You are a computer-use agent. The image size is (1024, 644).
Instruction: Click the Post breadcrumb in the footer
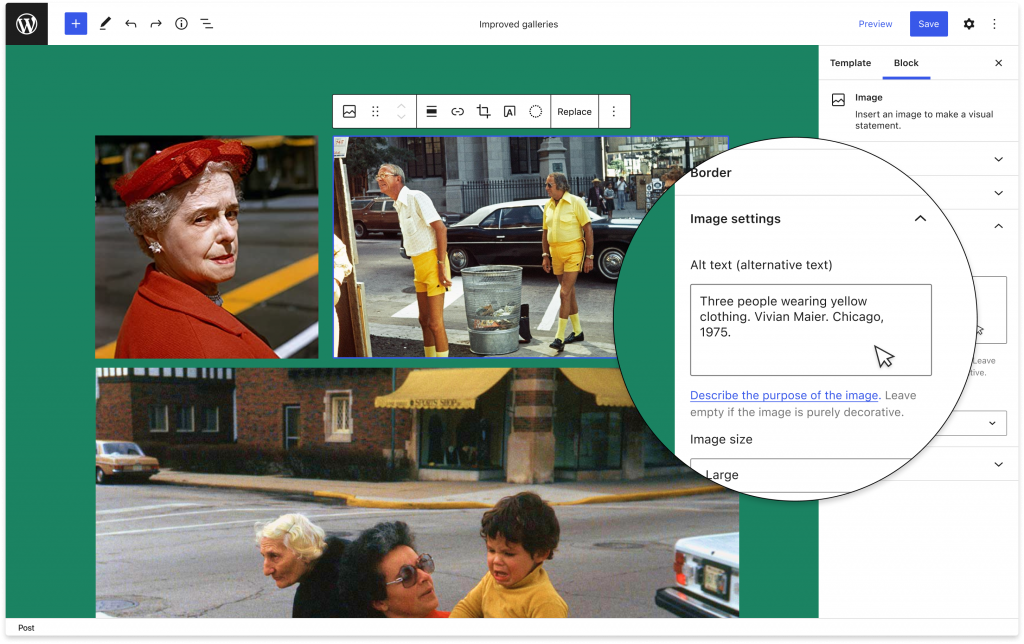(26, 628)
